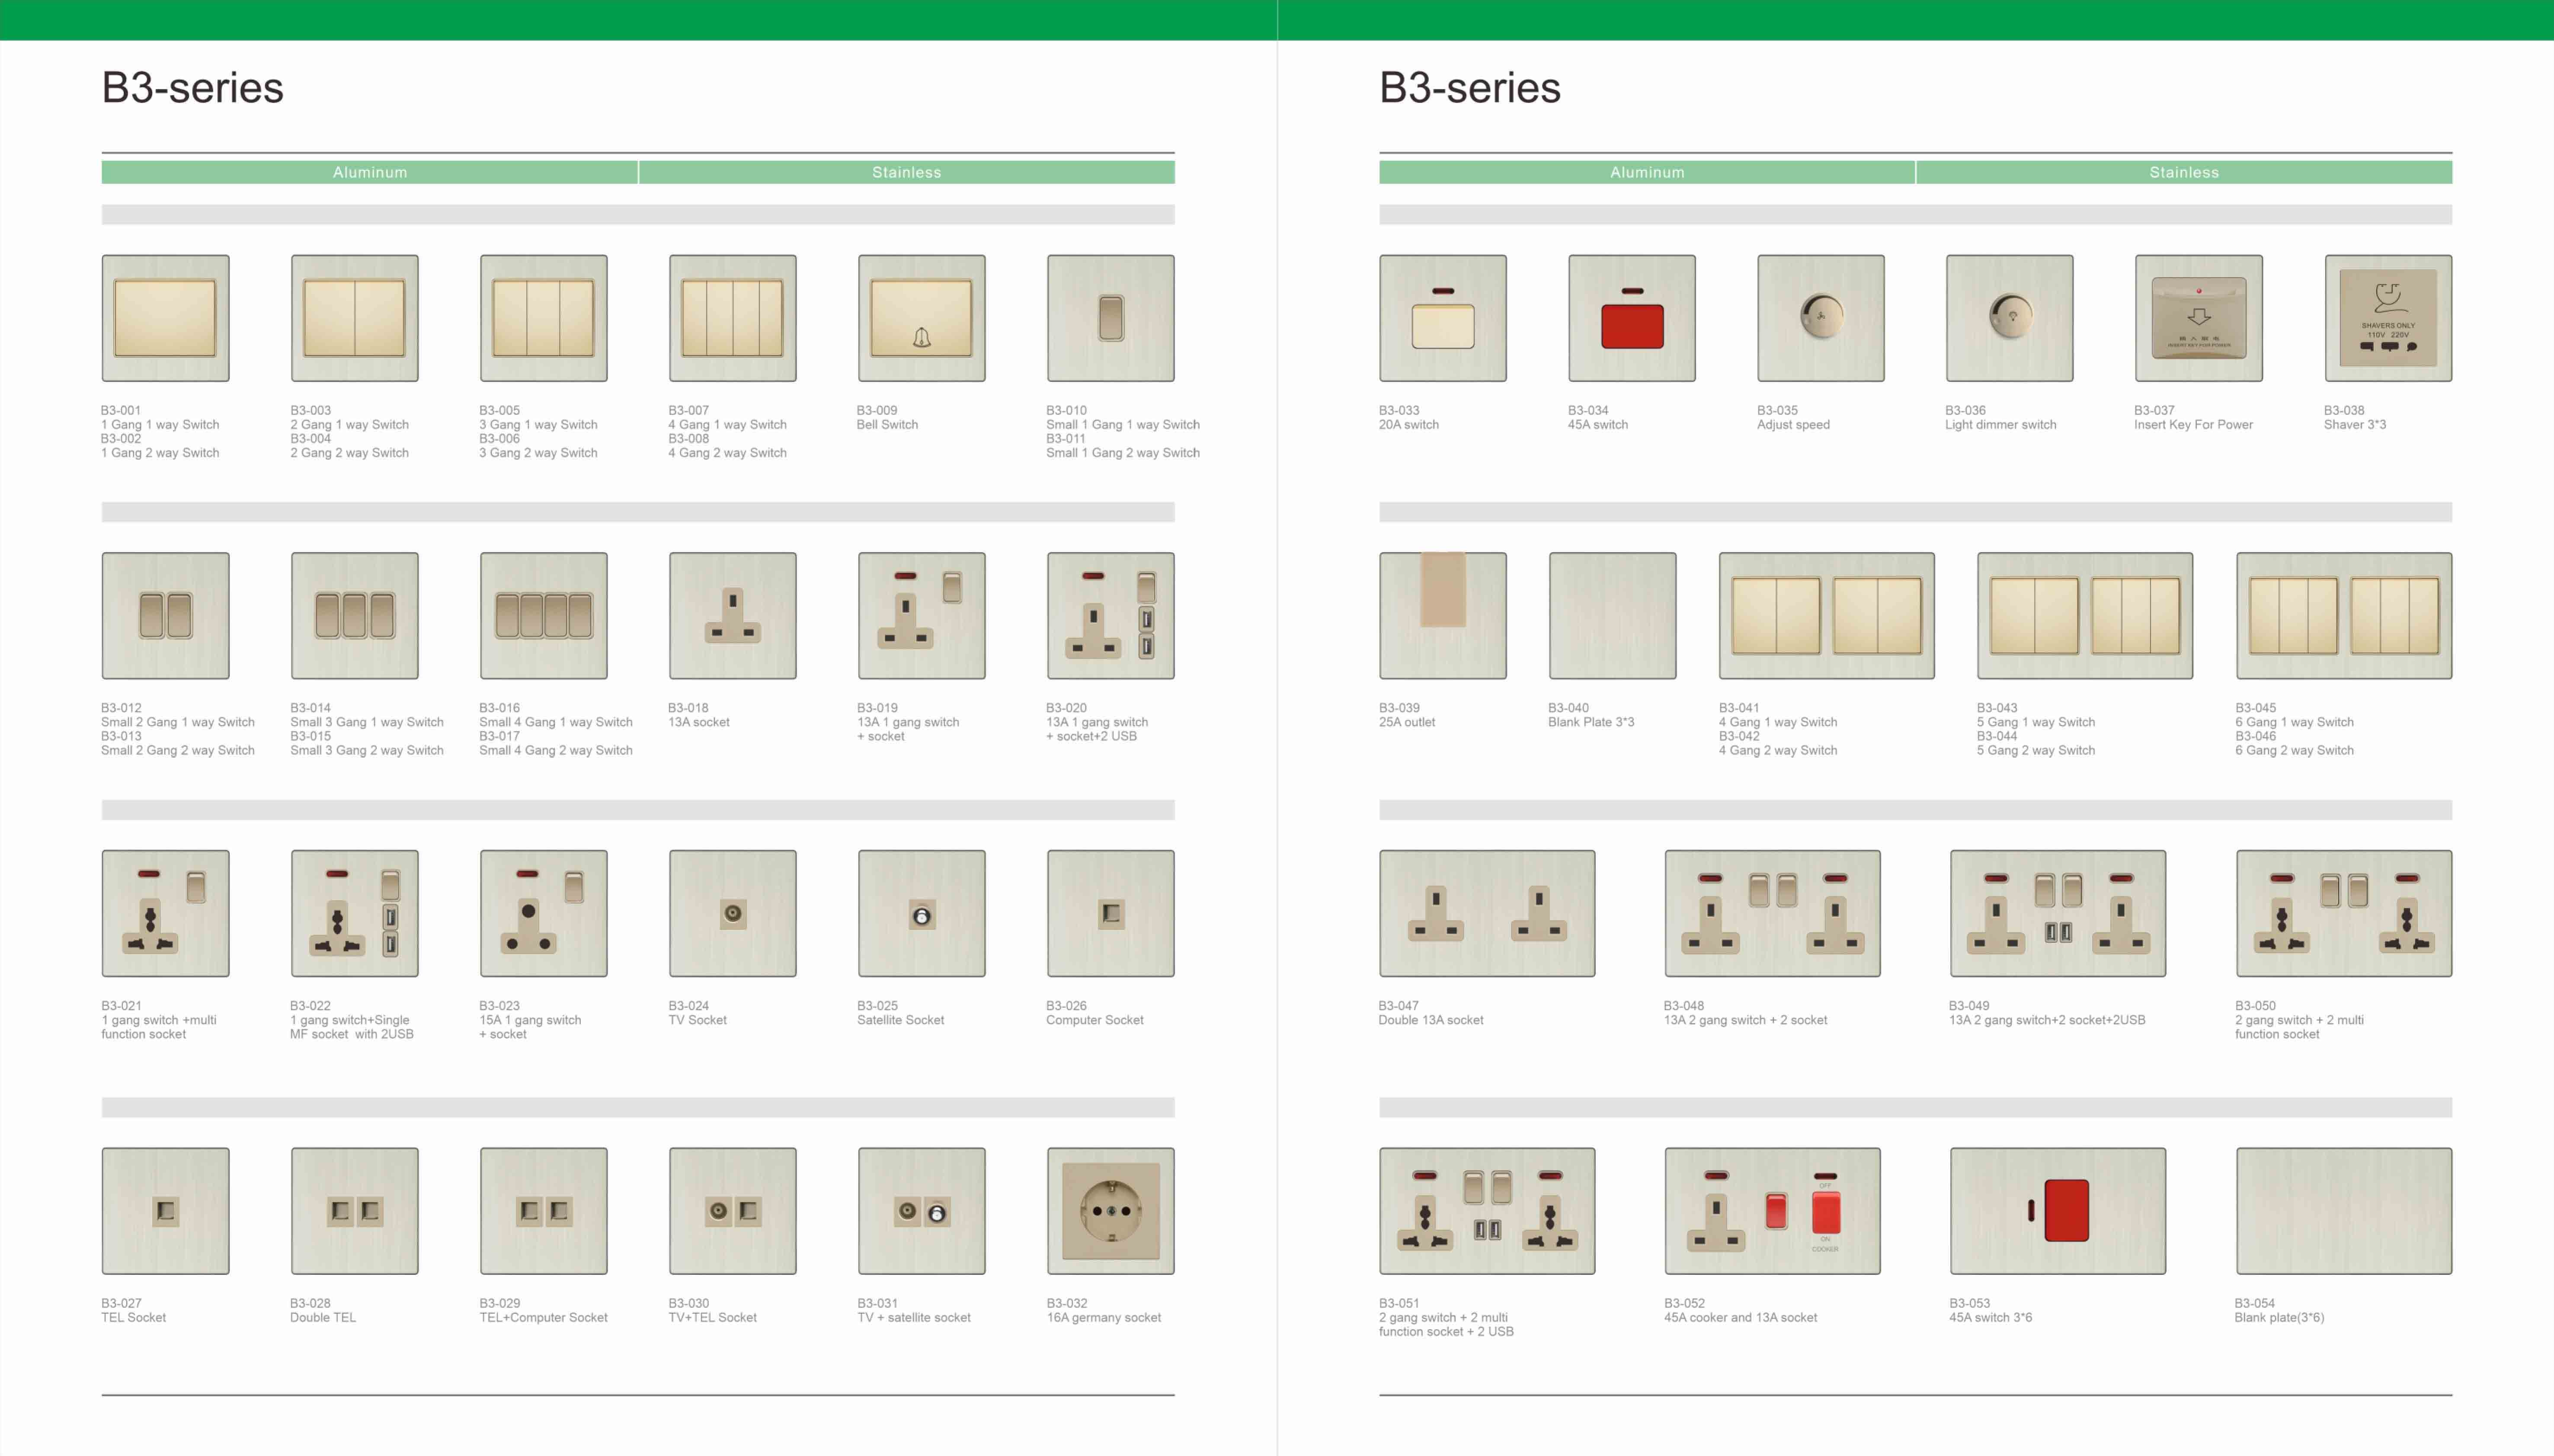This screenshot has height=1456, width=2554.
Task: Select the B3-053 45A switch 3*6 image
Action: [2057, 1211]
